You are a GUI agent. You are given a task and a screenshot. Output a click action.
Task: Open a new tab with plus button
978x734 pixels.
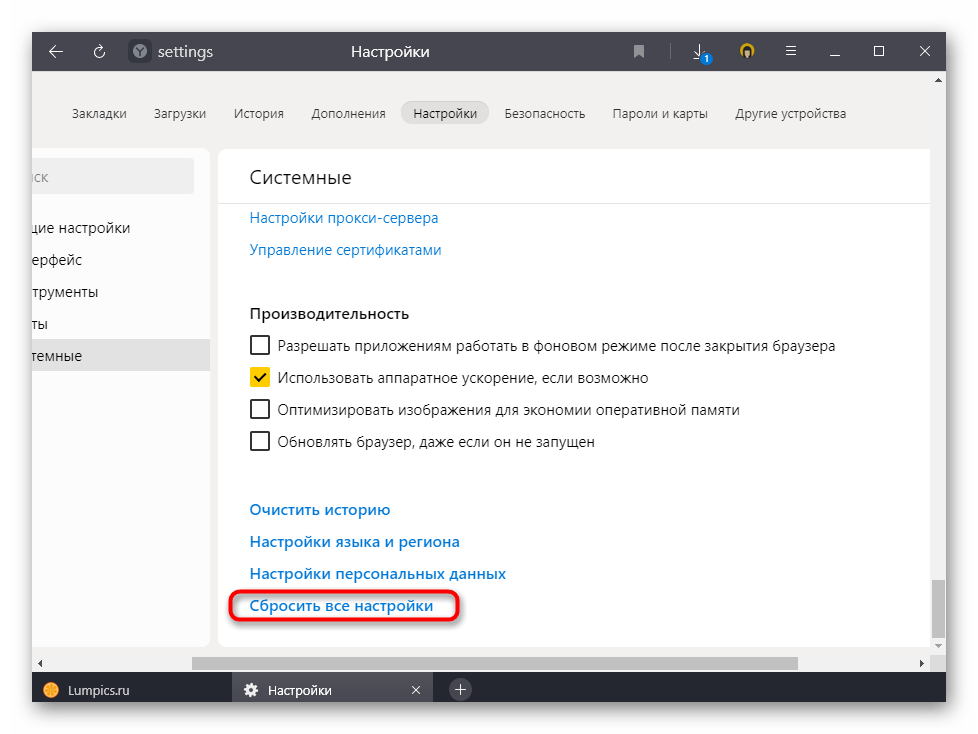click(460, 689)
